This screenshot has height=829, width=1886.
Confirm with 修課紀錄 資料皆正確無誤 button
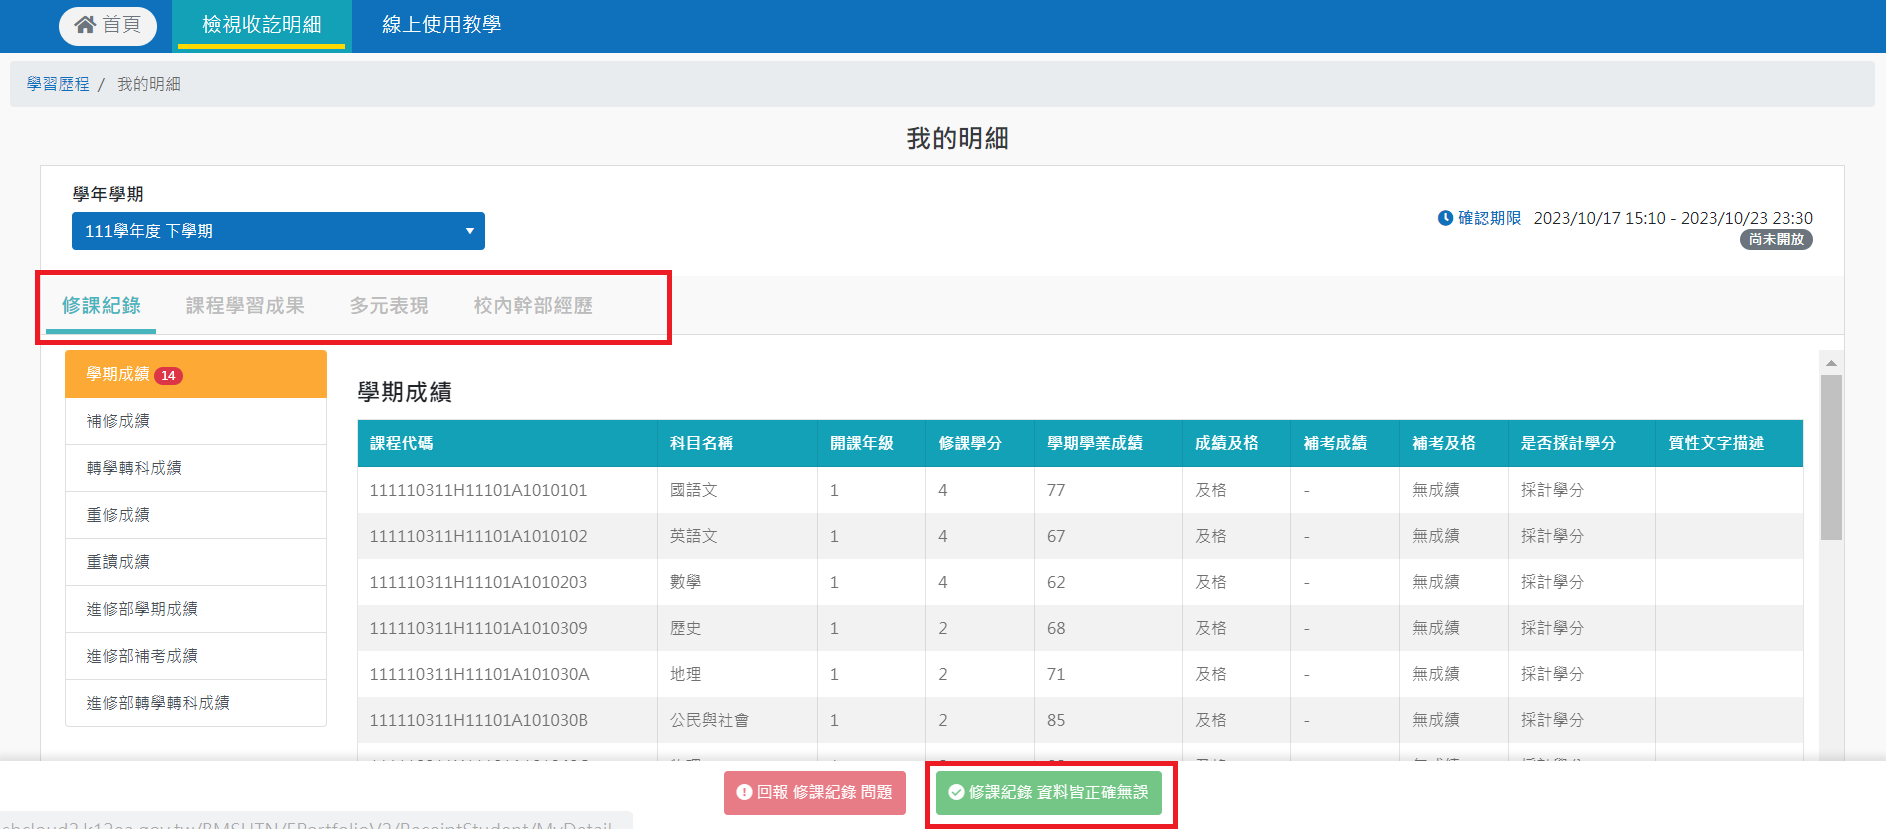(1048, 792)
